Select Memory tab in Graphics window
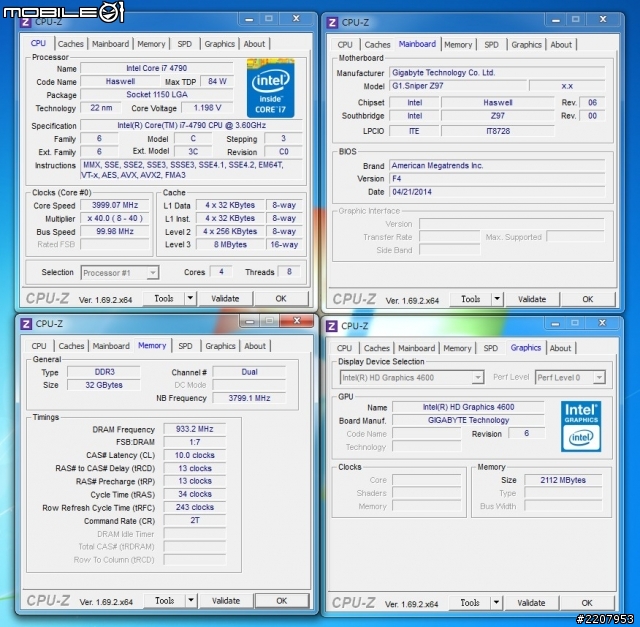The height and width of the screenshot is (627, 640). [457, 348]
